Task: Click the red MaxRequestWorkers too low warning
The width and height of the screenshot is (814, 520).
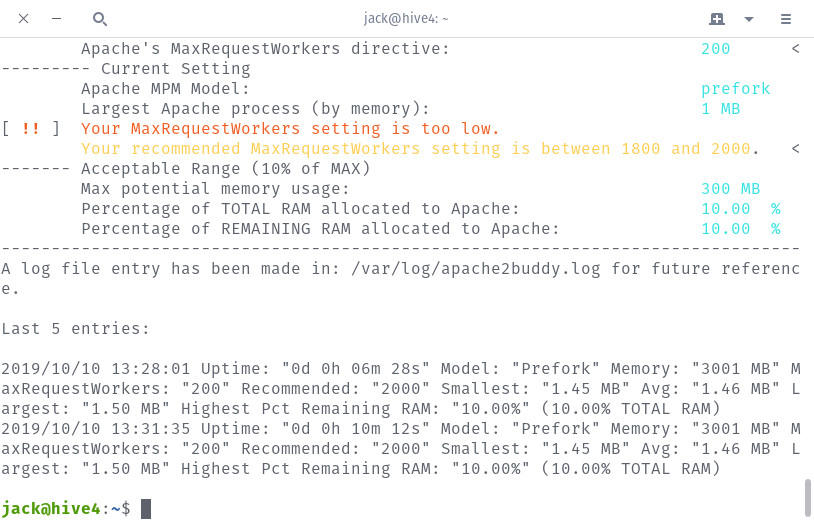Action: point(290,129)
